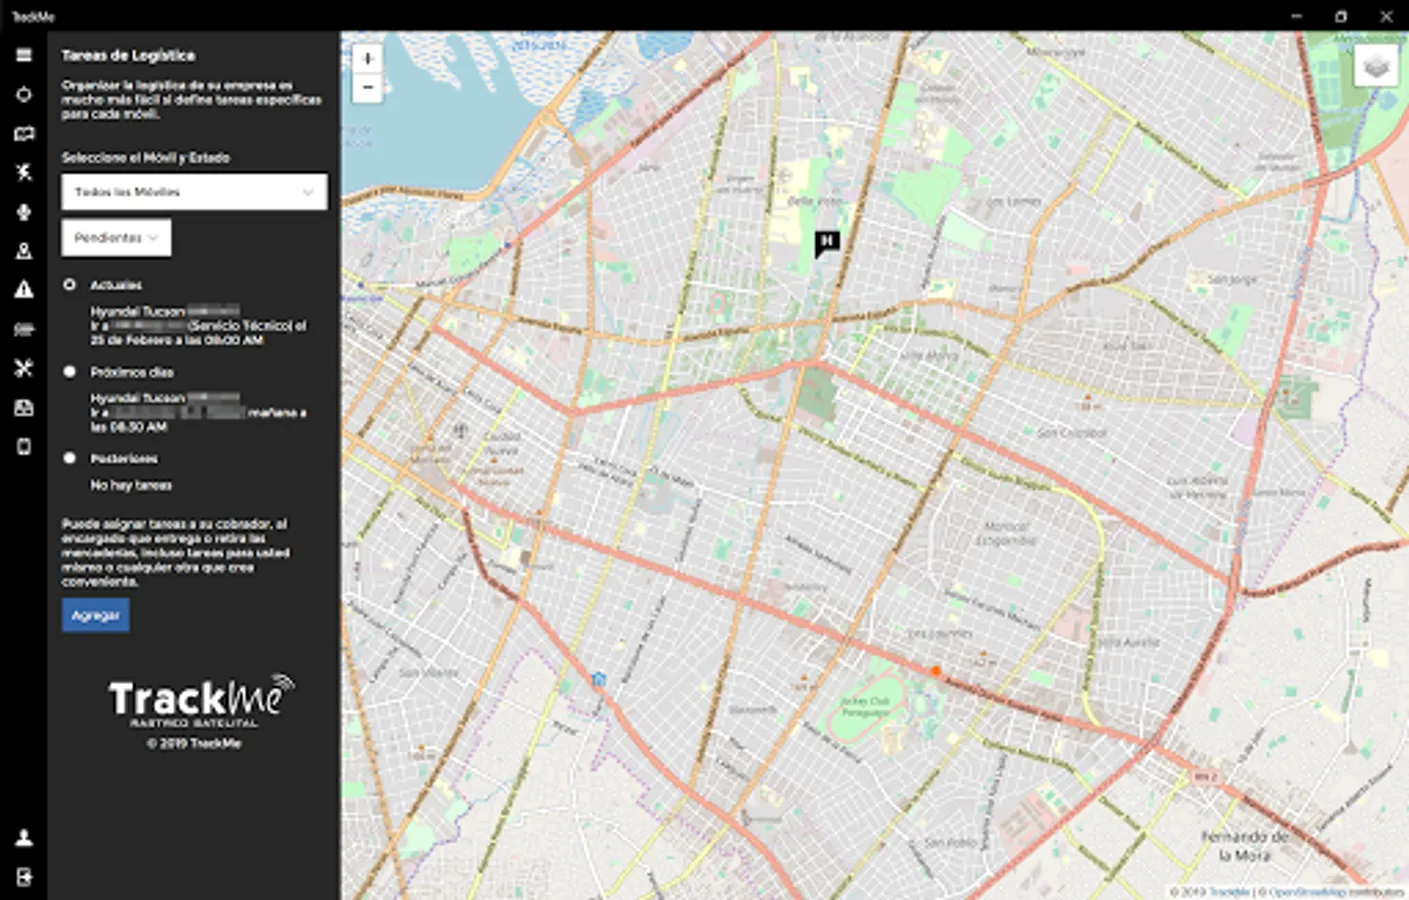This screenshot has width=1409, height=900.
Task: Expand the Todos los Móviles dropdown
Action: [x=194, y=192]
